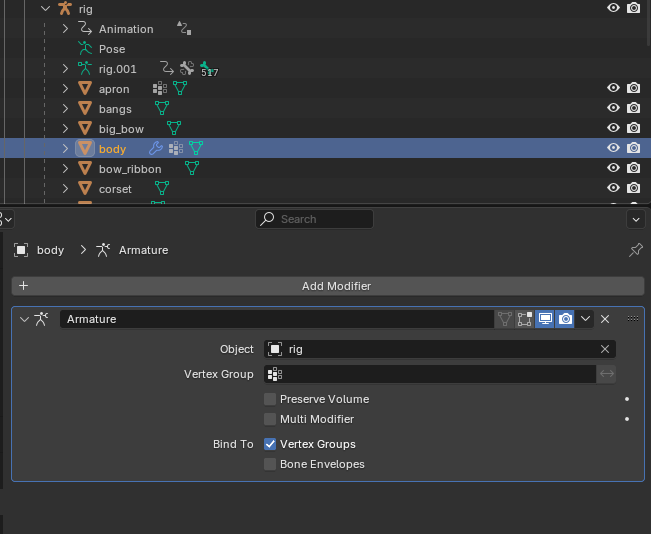Click the Pose icon in outliner
Viewport: 651px width, 534px height.
(x=85, y=49)
